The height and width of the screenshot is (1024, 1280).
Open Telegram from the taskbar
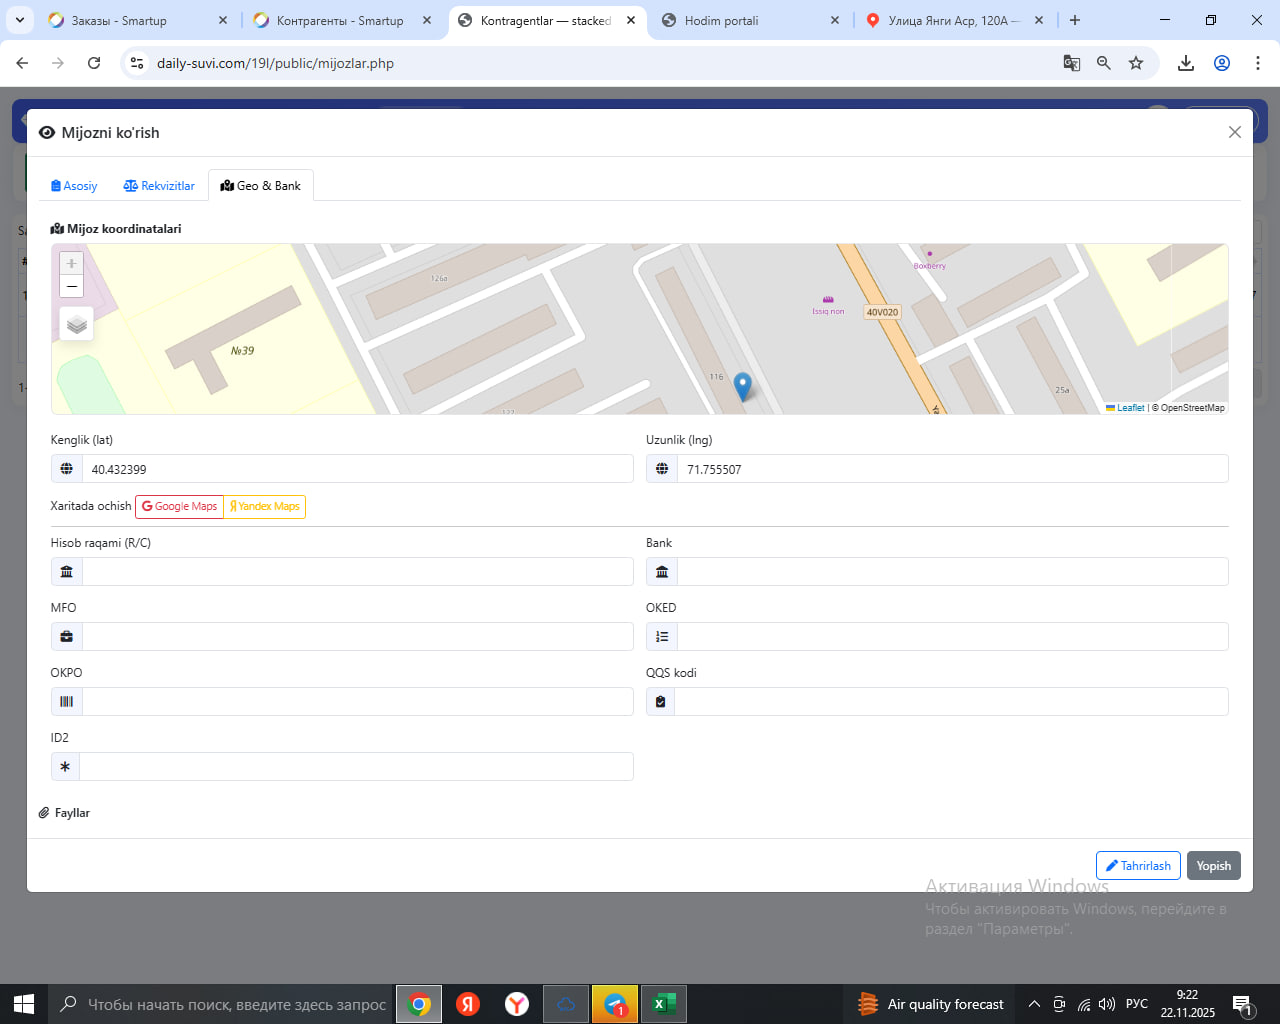(x=615, y=1004)
